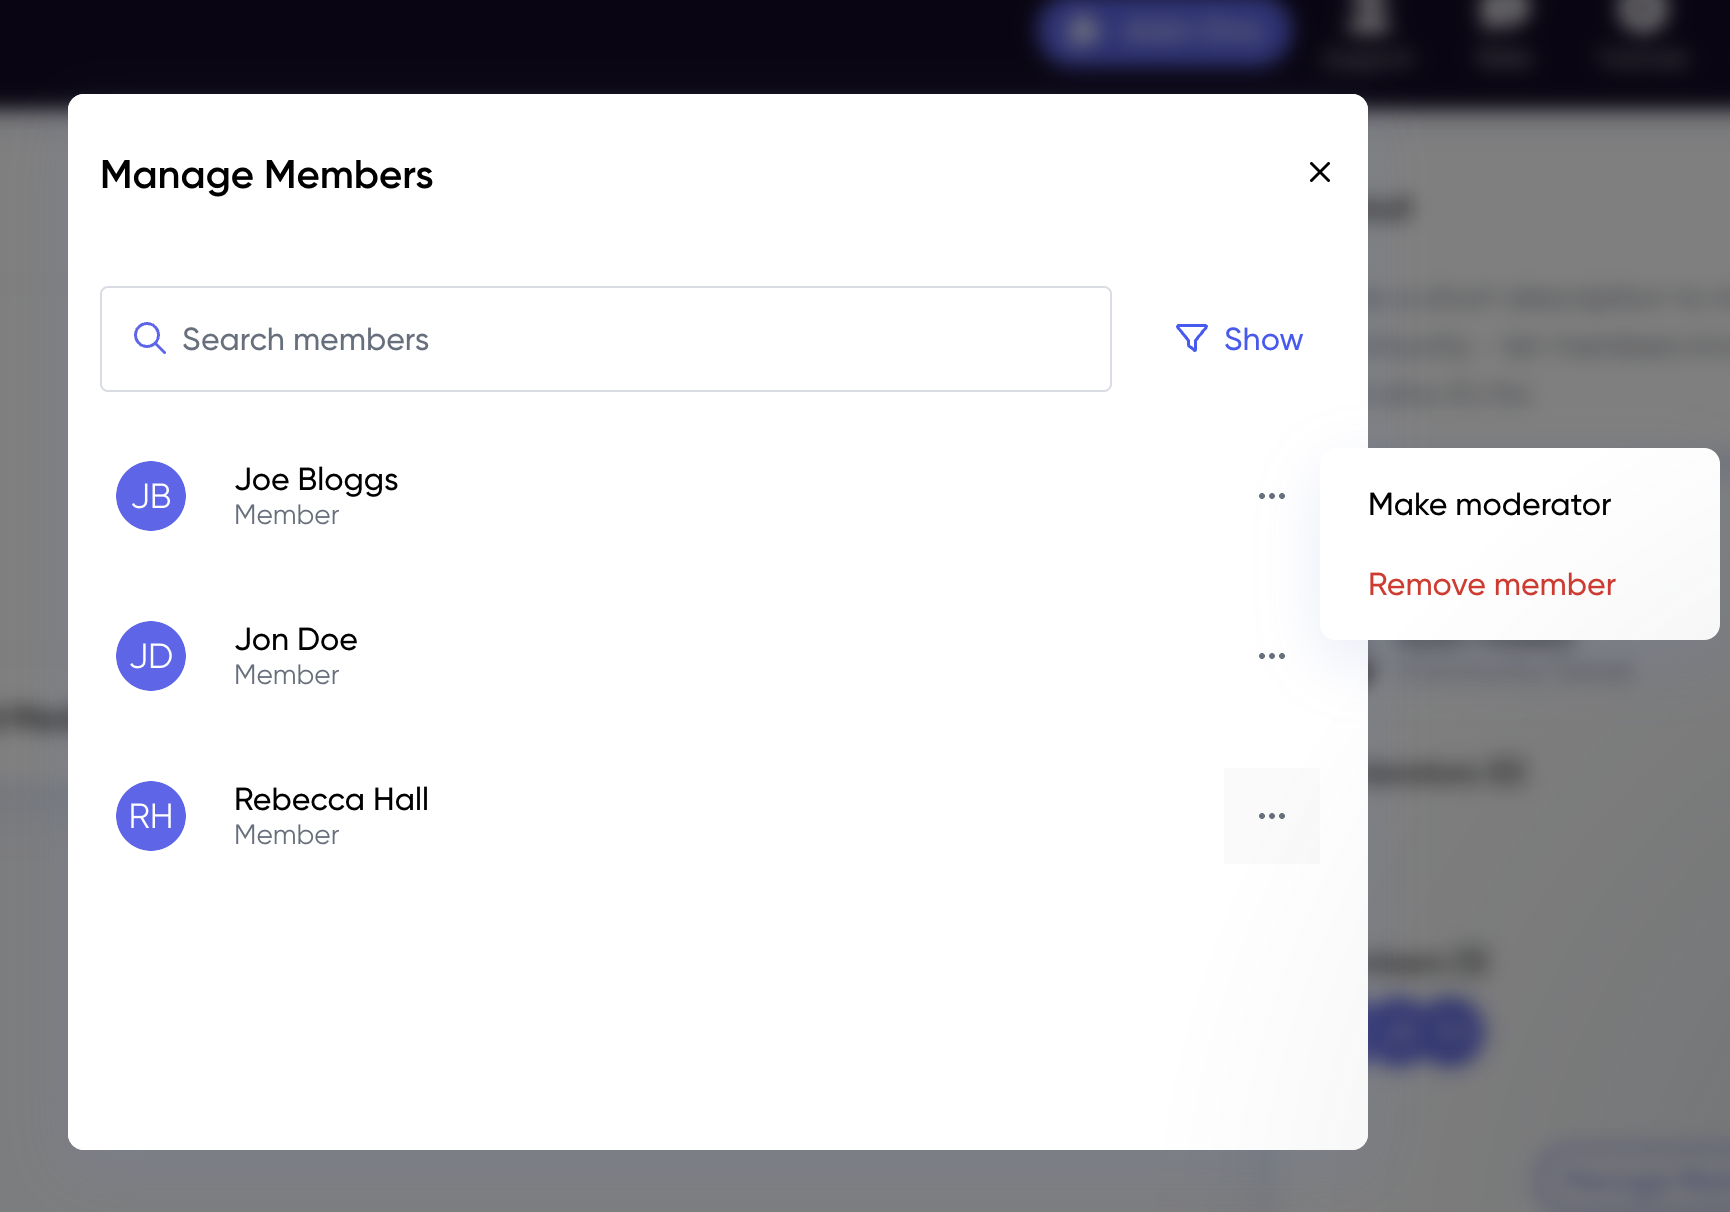Click the RH avatar for Rebecca Hall
Screen dimensions: 1730x1212
pyautogui.click(x=151, y=816)
